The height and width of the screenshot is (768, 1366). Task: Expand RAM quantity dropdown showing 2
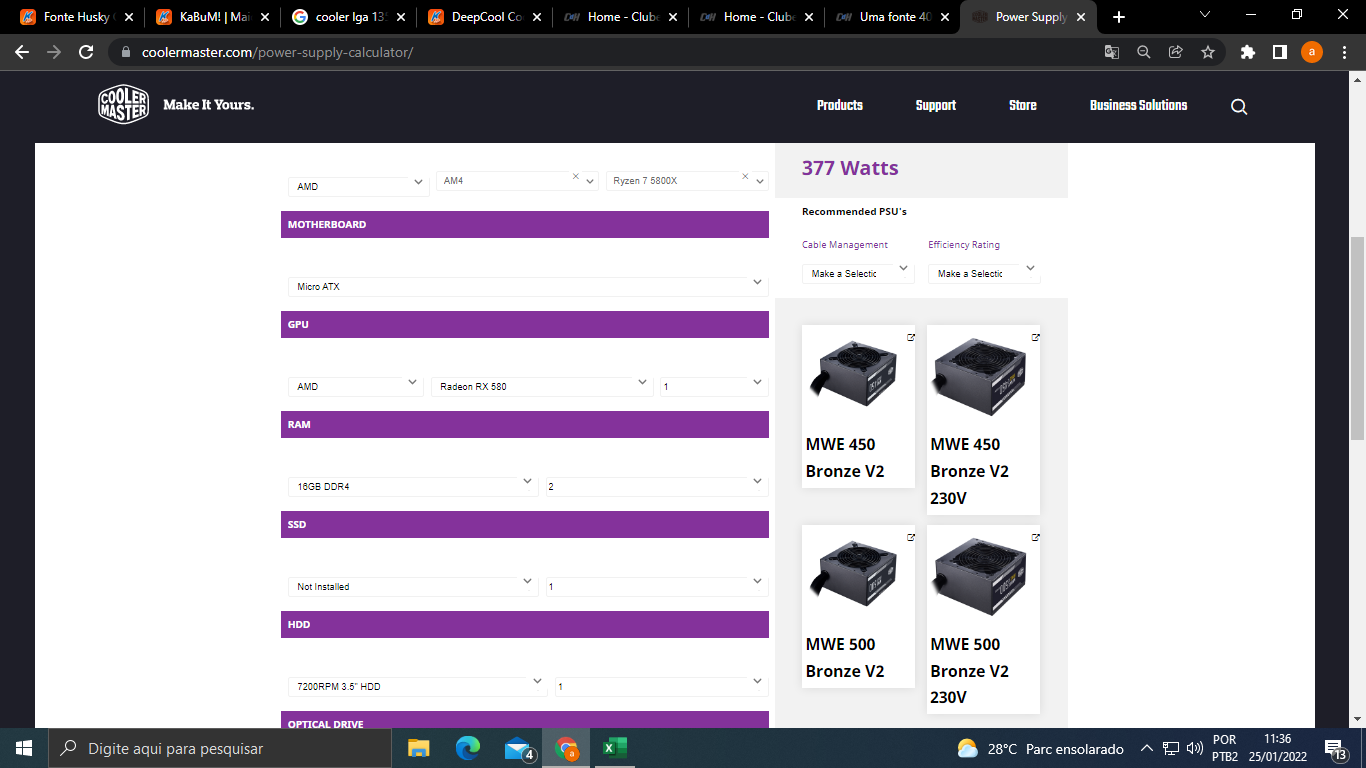657,486
